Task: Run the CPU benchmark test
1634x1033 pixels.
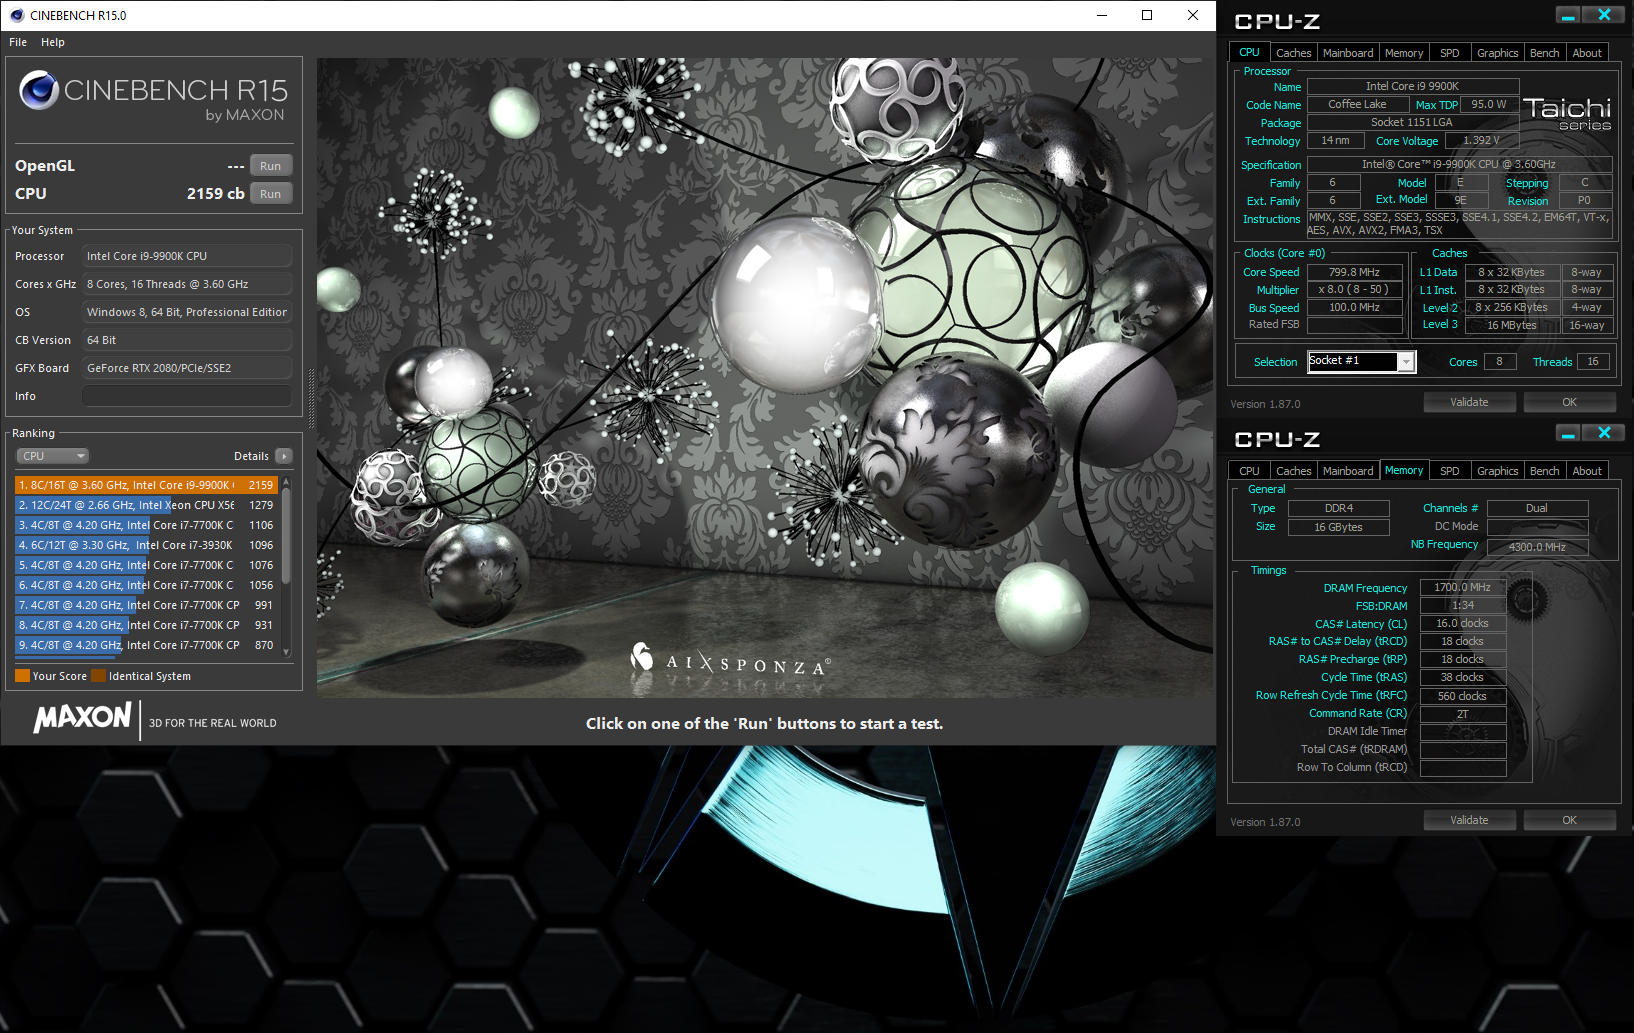Action: pyautogui.click(x=270, y=194)
